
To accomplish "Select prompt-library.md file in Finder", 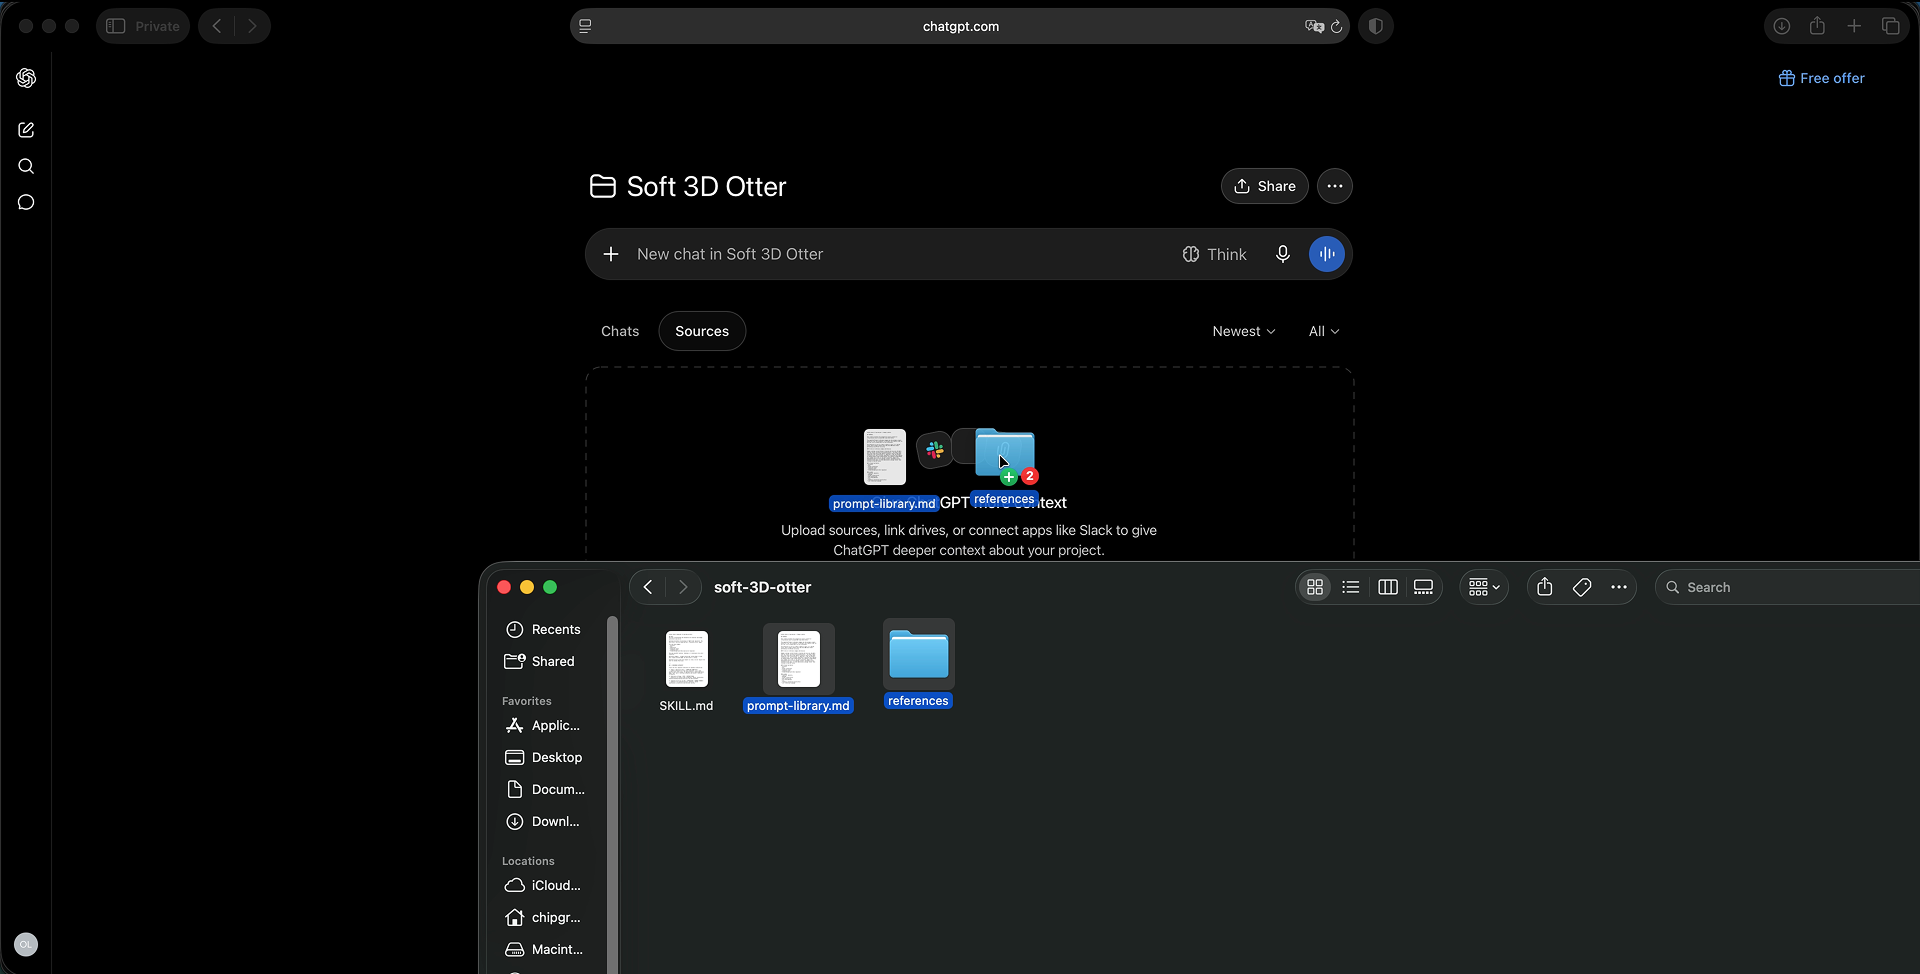I will (798, 668).
